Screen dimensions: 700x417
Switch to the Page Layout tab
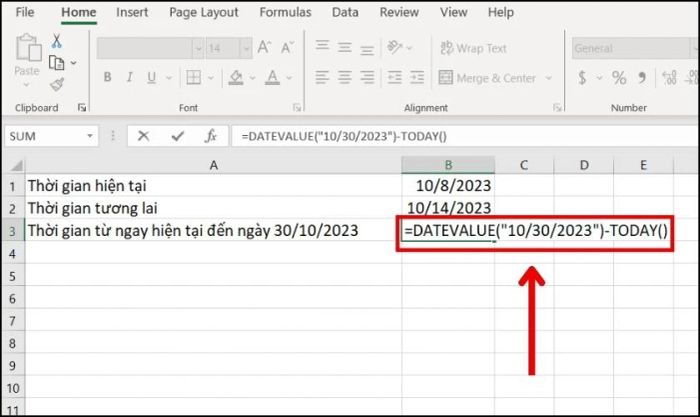coord(204,13)
